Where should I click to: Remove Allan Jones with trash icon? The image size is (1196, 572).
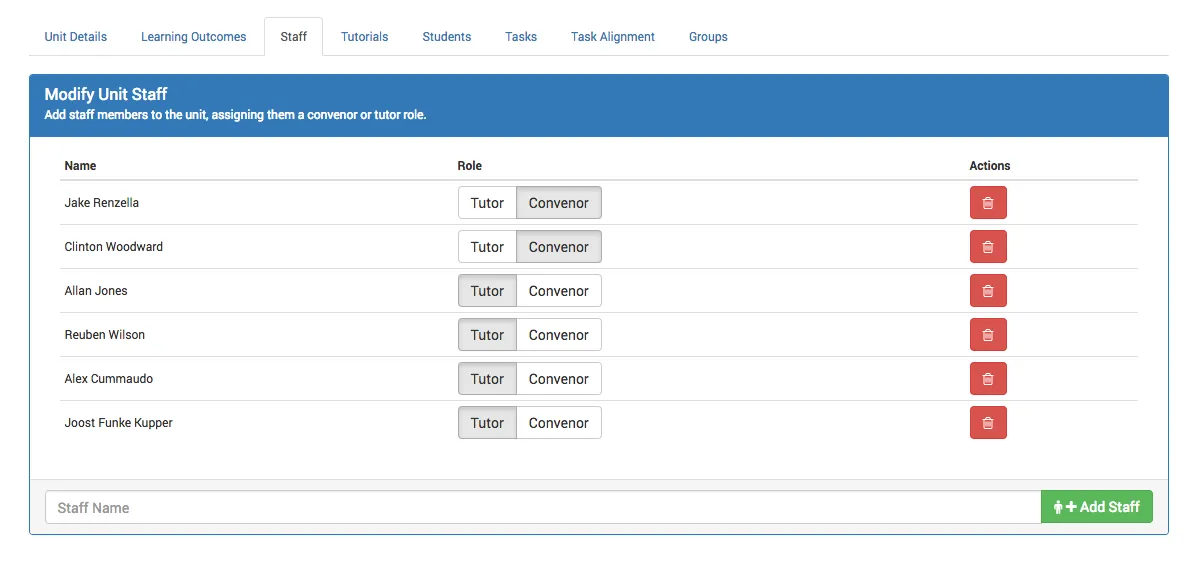point(988,291)
